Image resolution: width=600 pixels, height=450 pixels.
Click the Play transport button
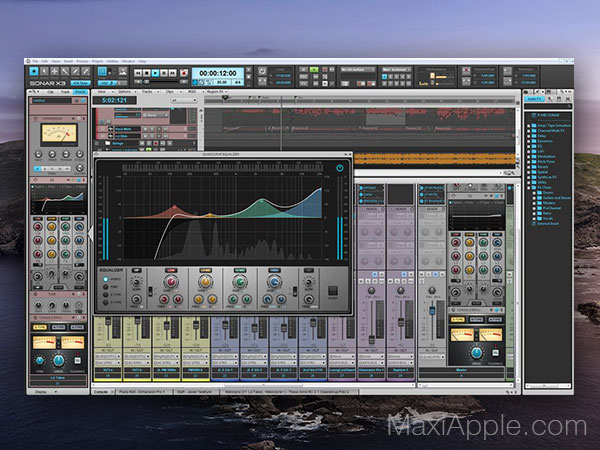[x=155, y=73]
